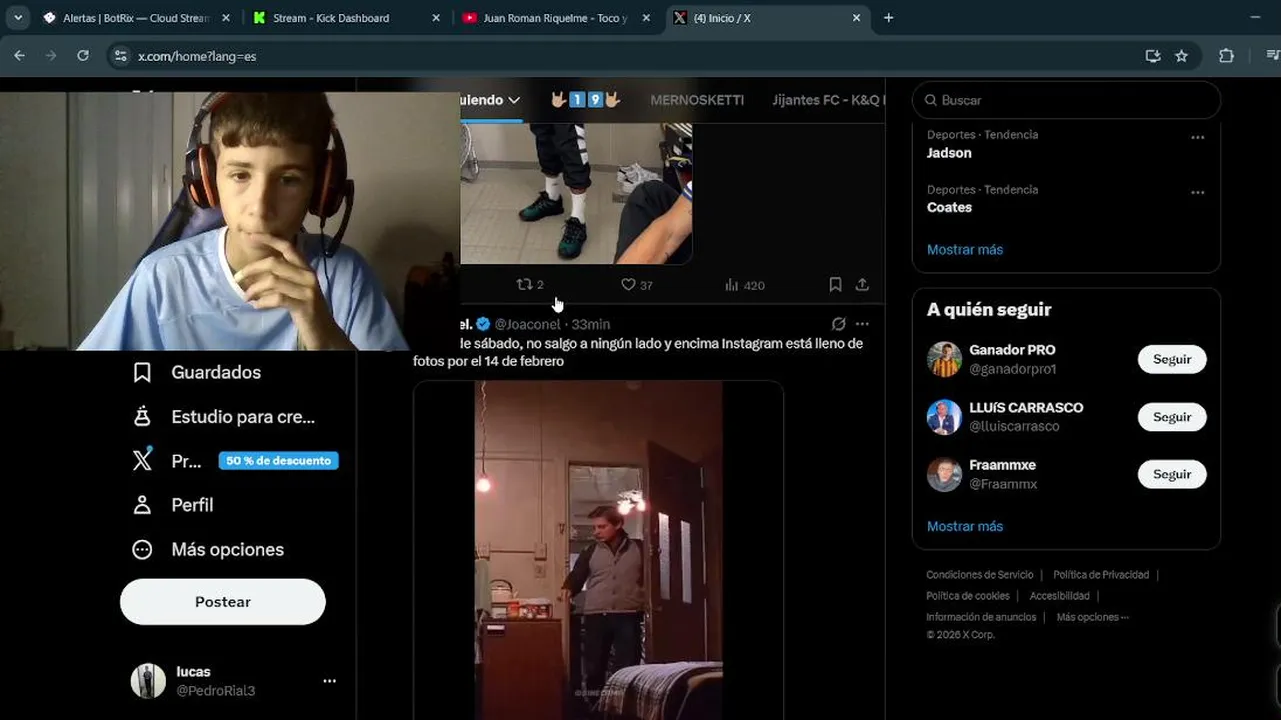Select the MERNOSKETTI timeline tab
This screenshot has width=1281, height=720.
click(x=697, y=100)
